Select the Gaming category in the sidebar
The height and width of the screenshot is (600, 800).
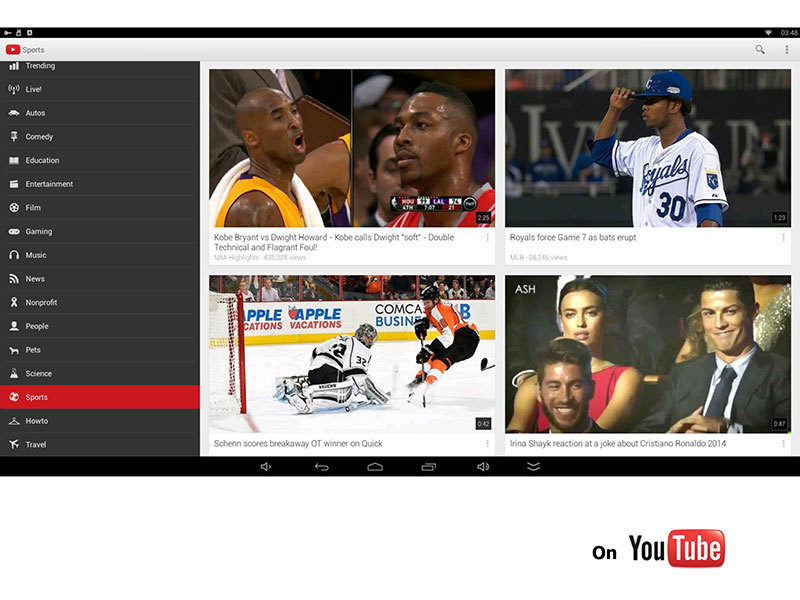point(39,231)
